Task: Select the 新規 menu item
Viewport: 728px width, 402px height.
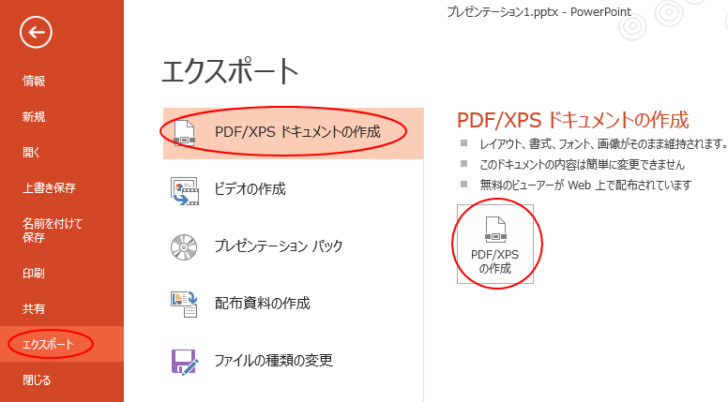Action: pyautogui.click(x=34, y=117)
